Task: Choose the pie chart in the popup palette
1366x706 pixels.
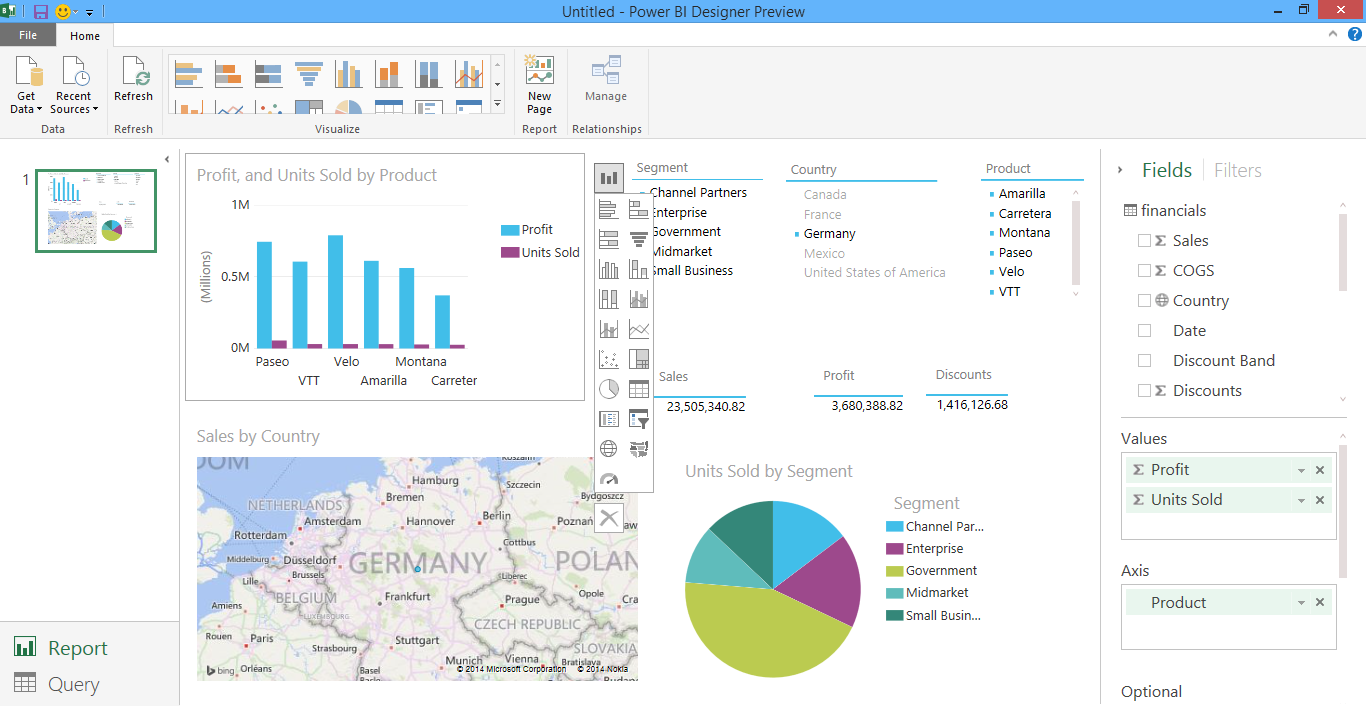Action: 608,389
